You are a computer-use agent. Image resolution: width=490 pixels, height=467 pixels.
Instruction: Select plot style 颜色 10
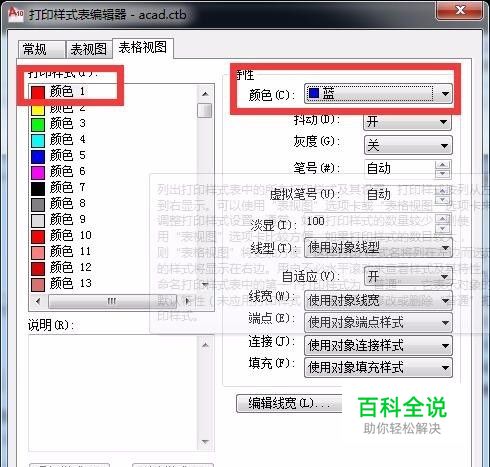pos(61,236)
